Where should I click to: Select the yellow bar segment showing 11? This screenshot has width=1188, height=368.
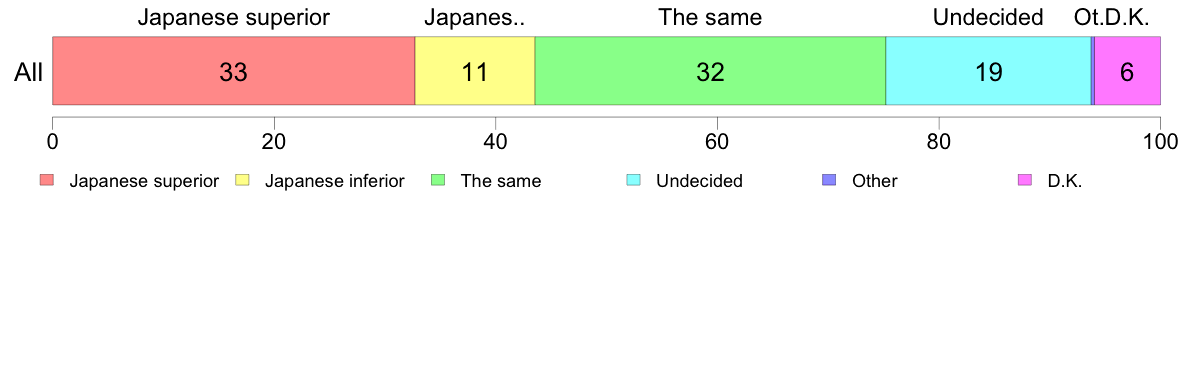tap(475, 71)
